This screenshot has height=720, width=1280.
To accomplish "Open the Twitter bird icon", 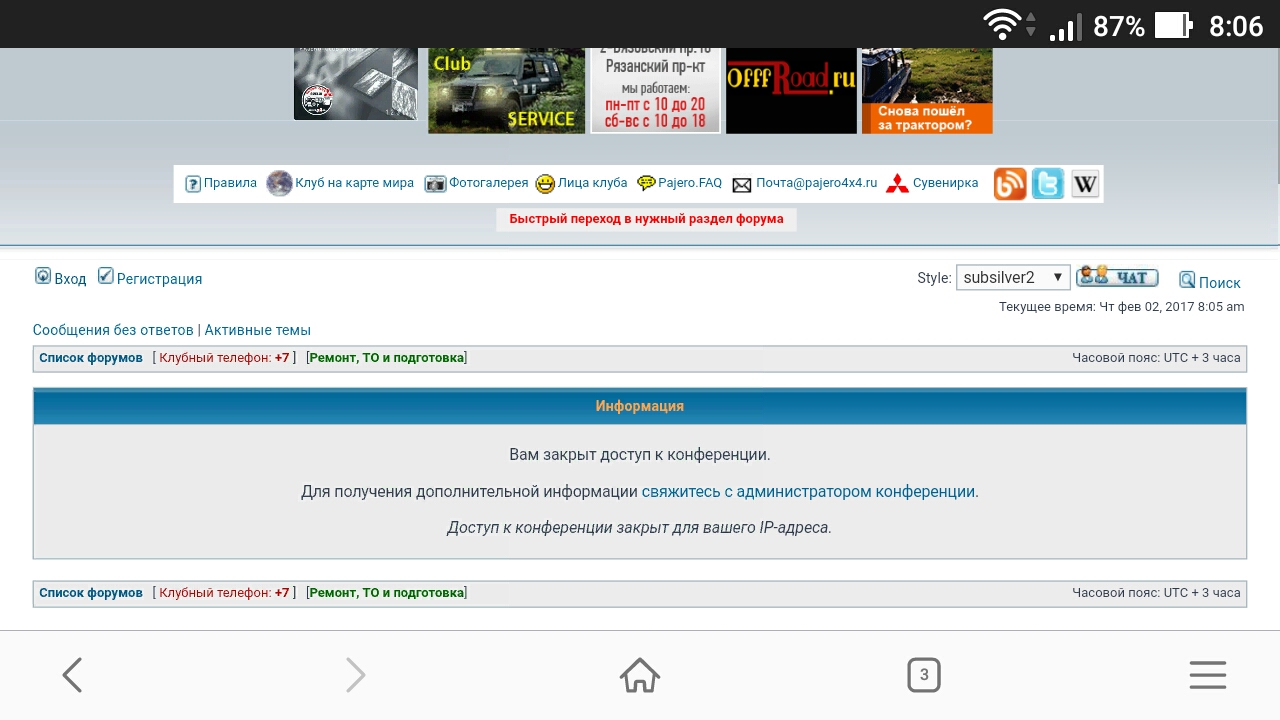I will [x=1048, y=184].
